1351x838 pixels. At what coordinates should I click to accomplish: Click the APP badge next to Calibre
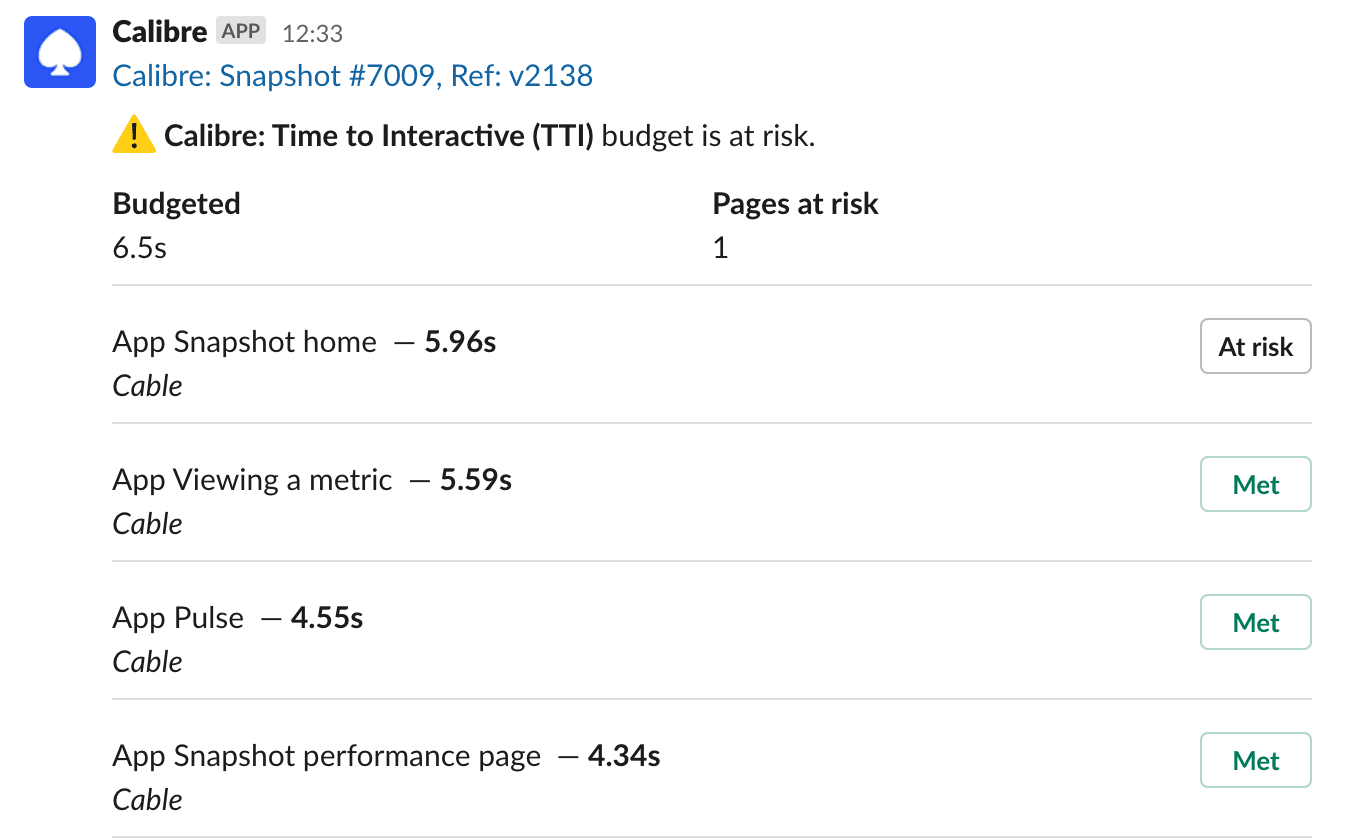point(240,31)
